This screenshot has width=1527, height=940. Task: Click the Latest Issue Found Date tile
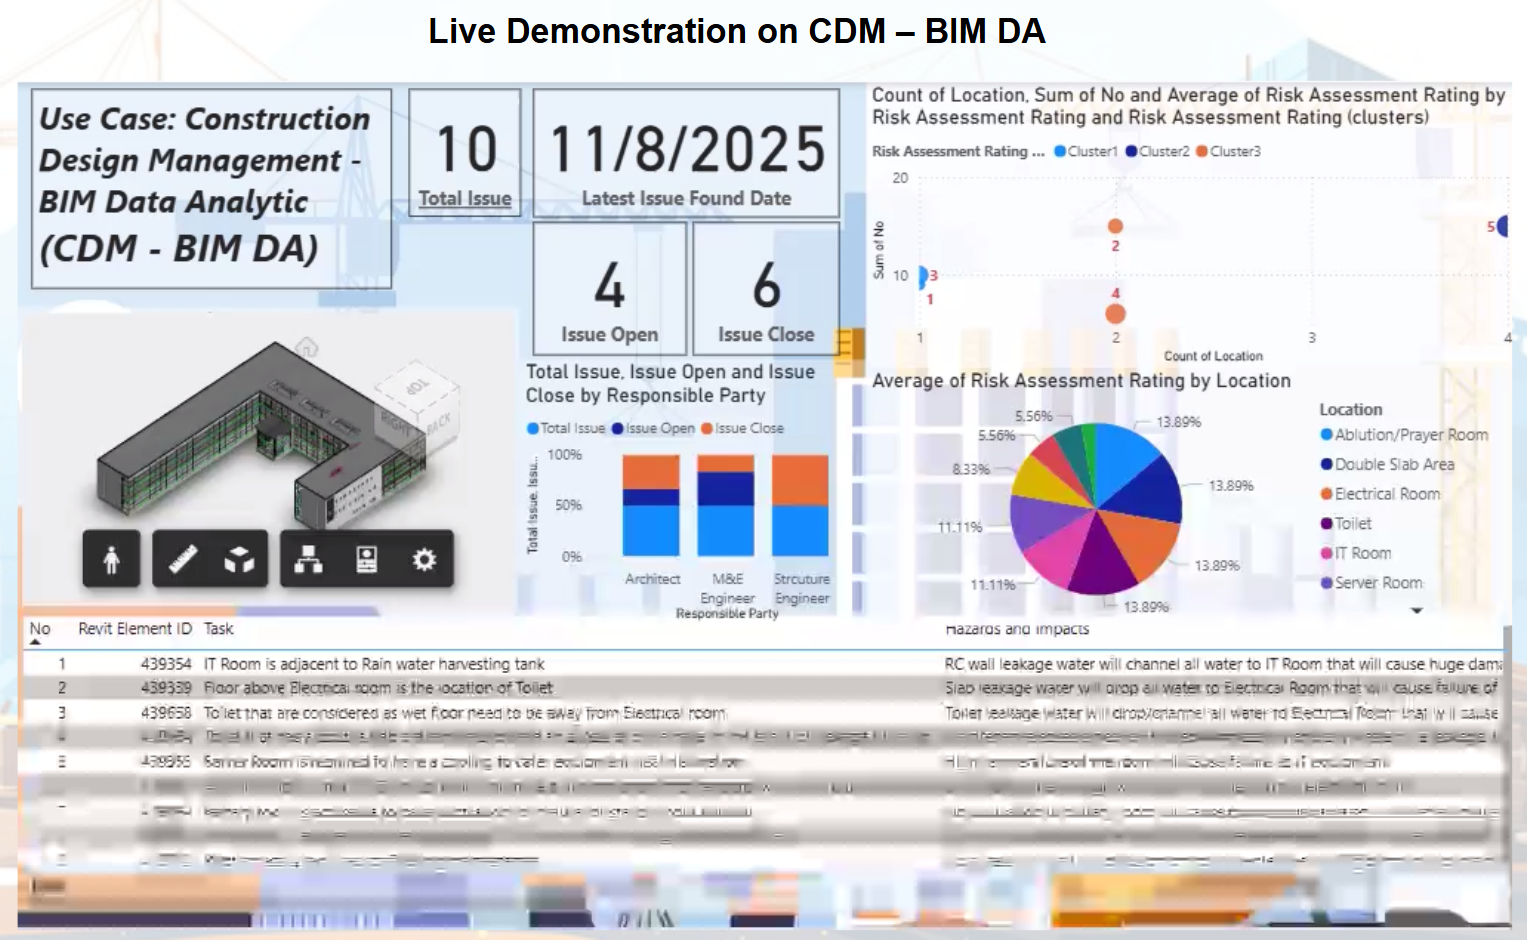coord(685,152)
